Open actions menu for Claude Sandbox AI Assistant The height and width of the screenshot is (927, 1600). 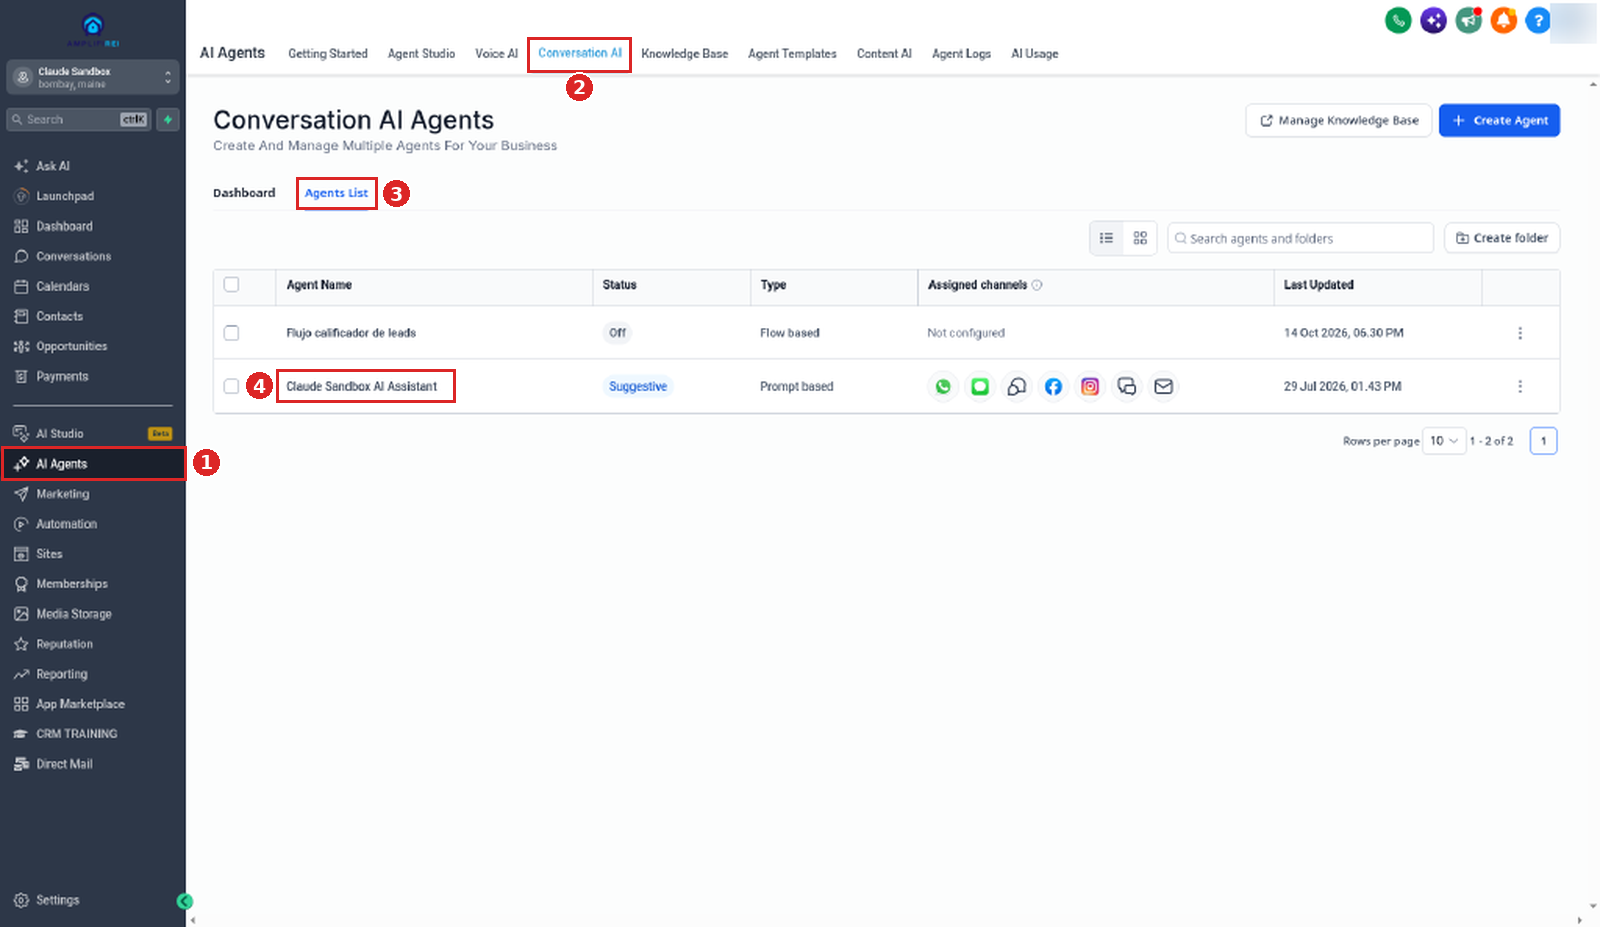click(1520, 386)
